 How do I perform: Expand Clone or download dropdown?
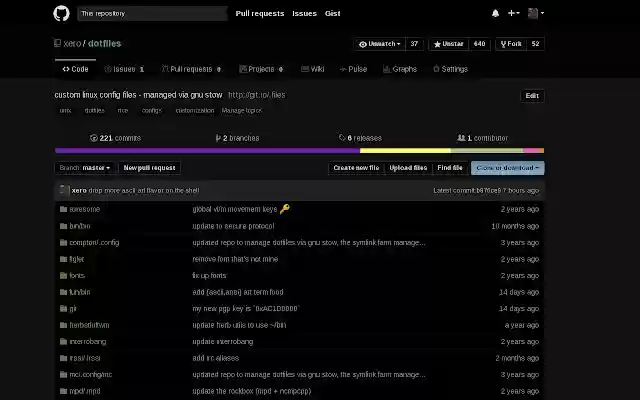(508, 168)
